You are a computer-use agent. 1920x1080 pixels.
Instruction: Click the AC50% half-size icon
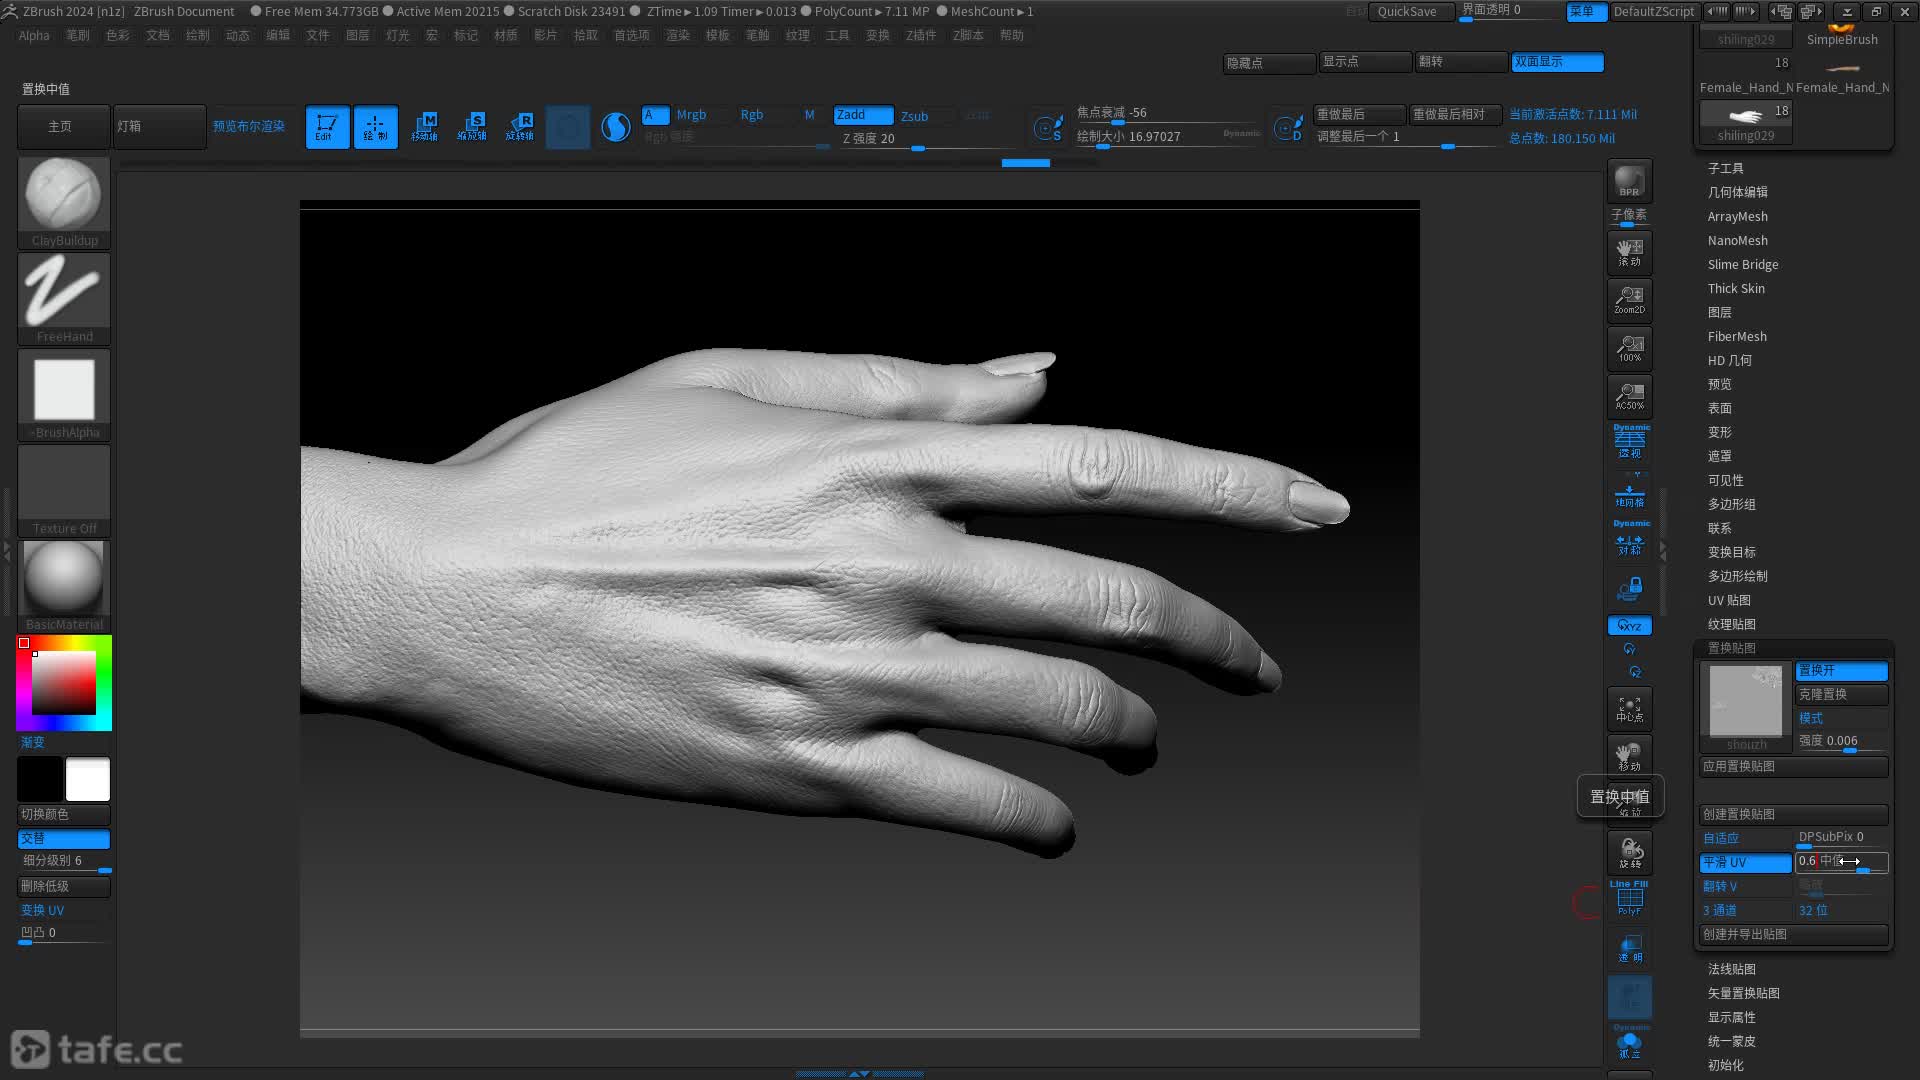pyautogui.click(x=1629, y=396)
